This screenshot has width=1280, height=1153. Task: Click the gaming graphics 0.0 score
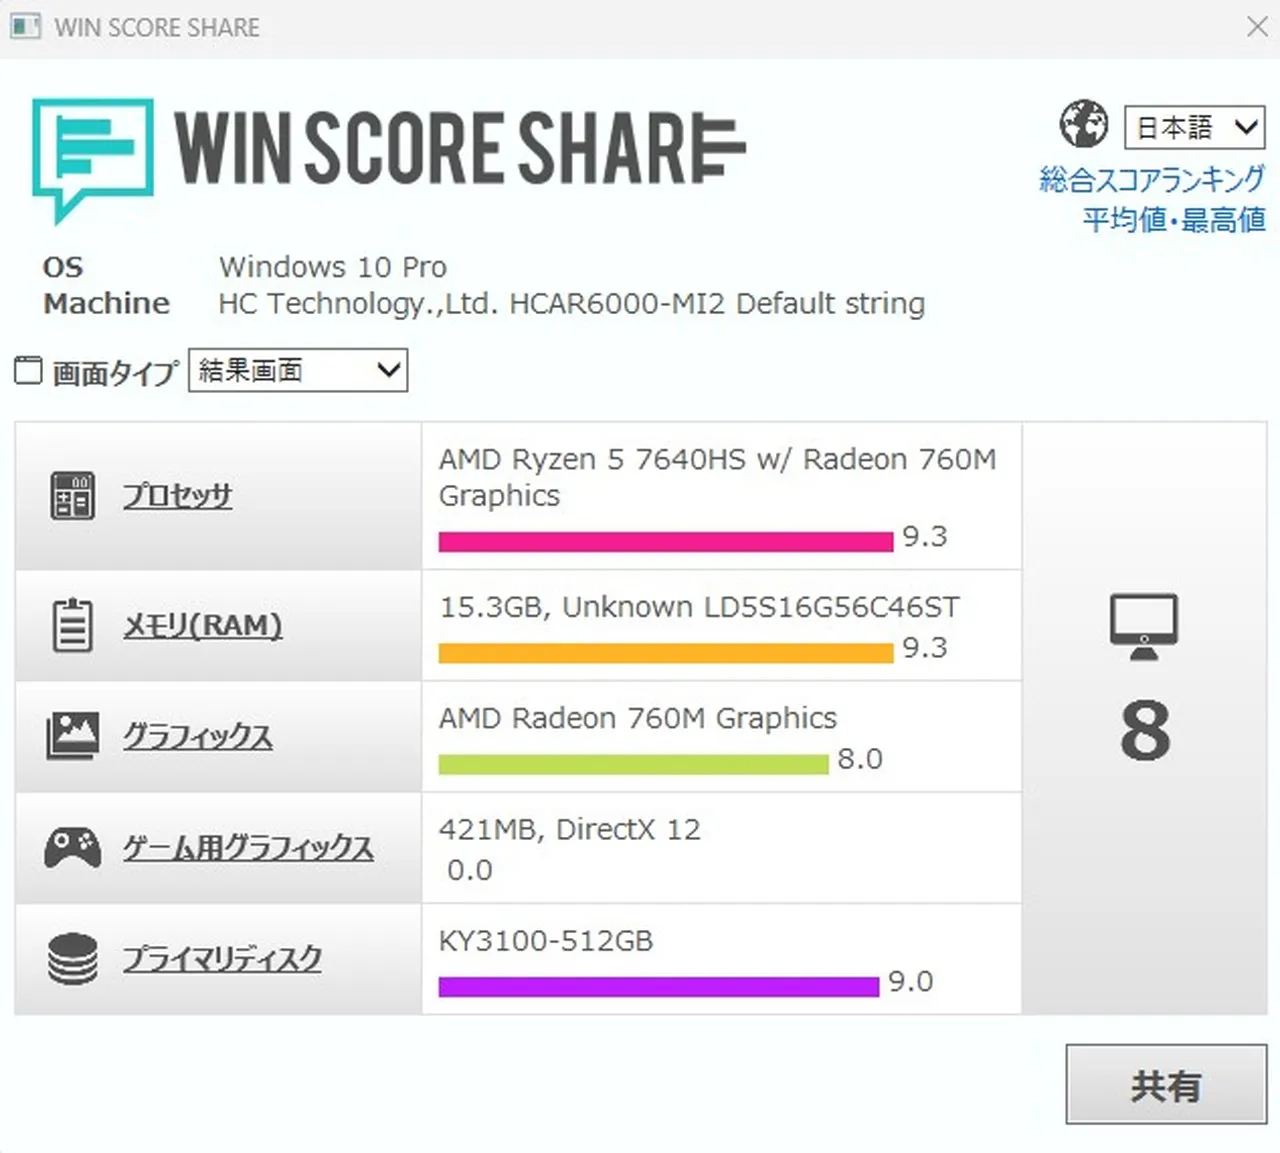470,870
